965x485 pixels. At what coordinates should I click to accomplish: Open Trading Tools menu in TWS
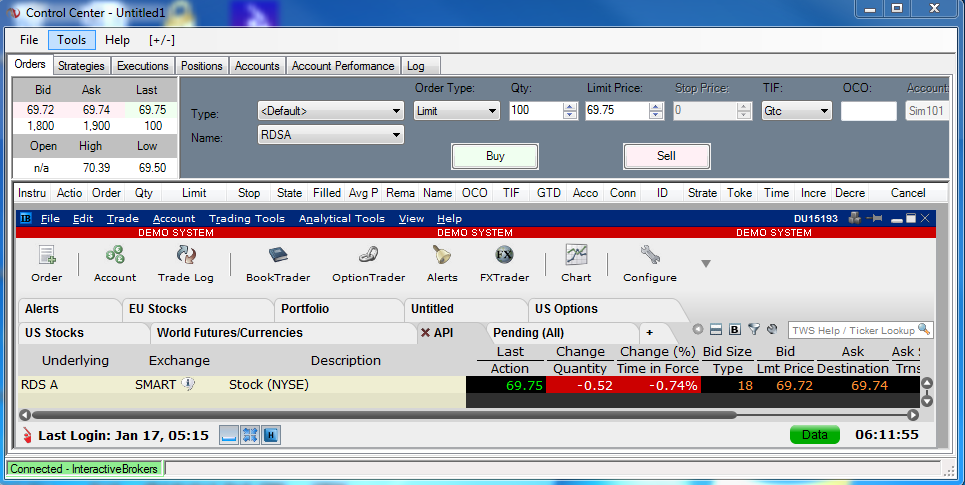(x=247, y=218)
